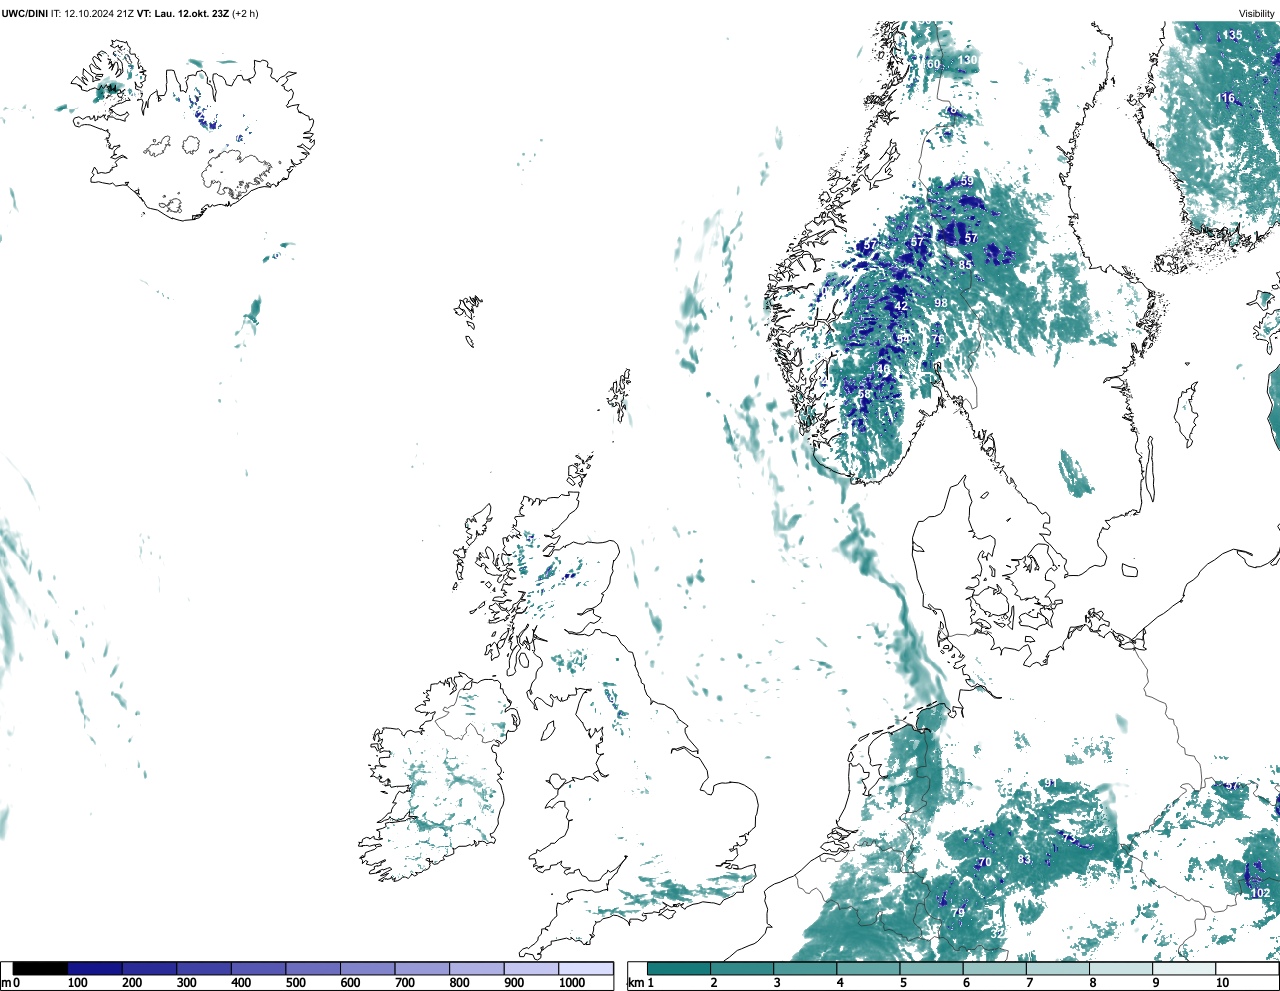
Task: Select the '98' value over Norway
Action: click(x=941, y=303)
